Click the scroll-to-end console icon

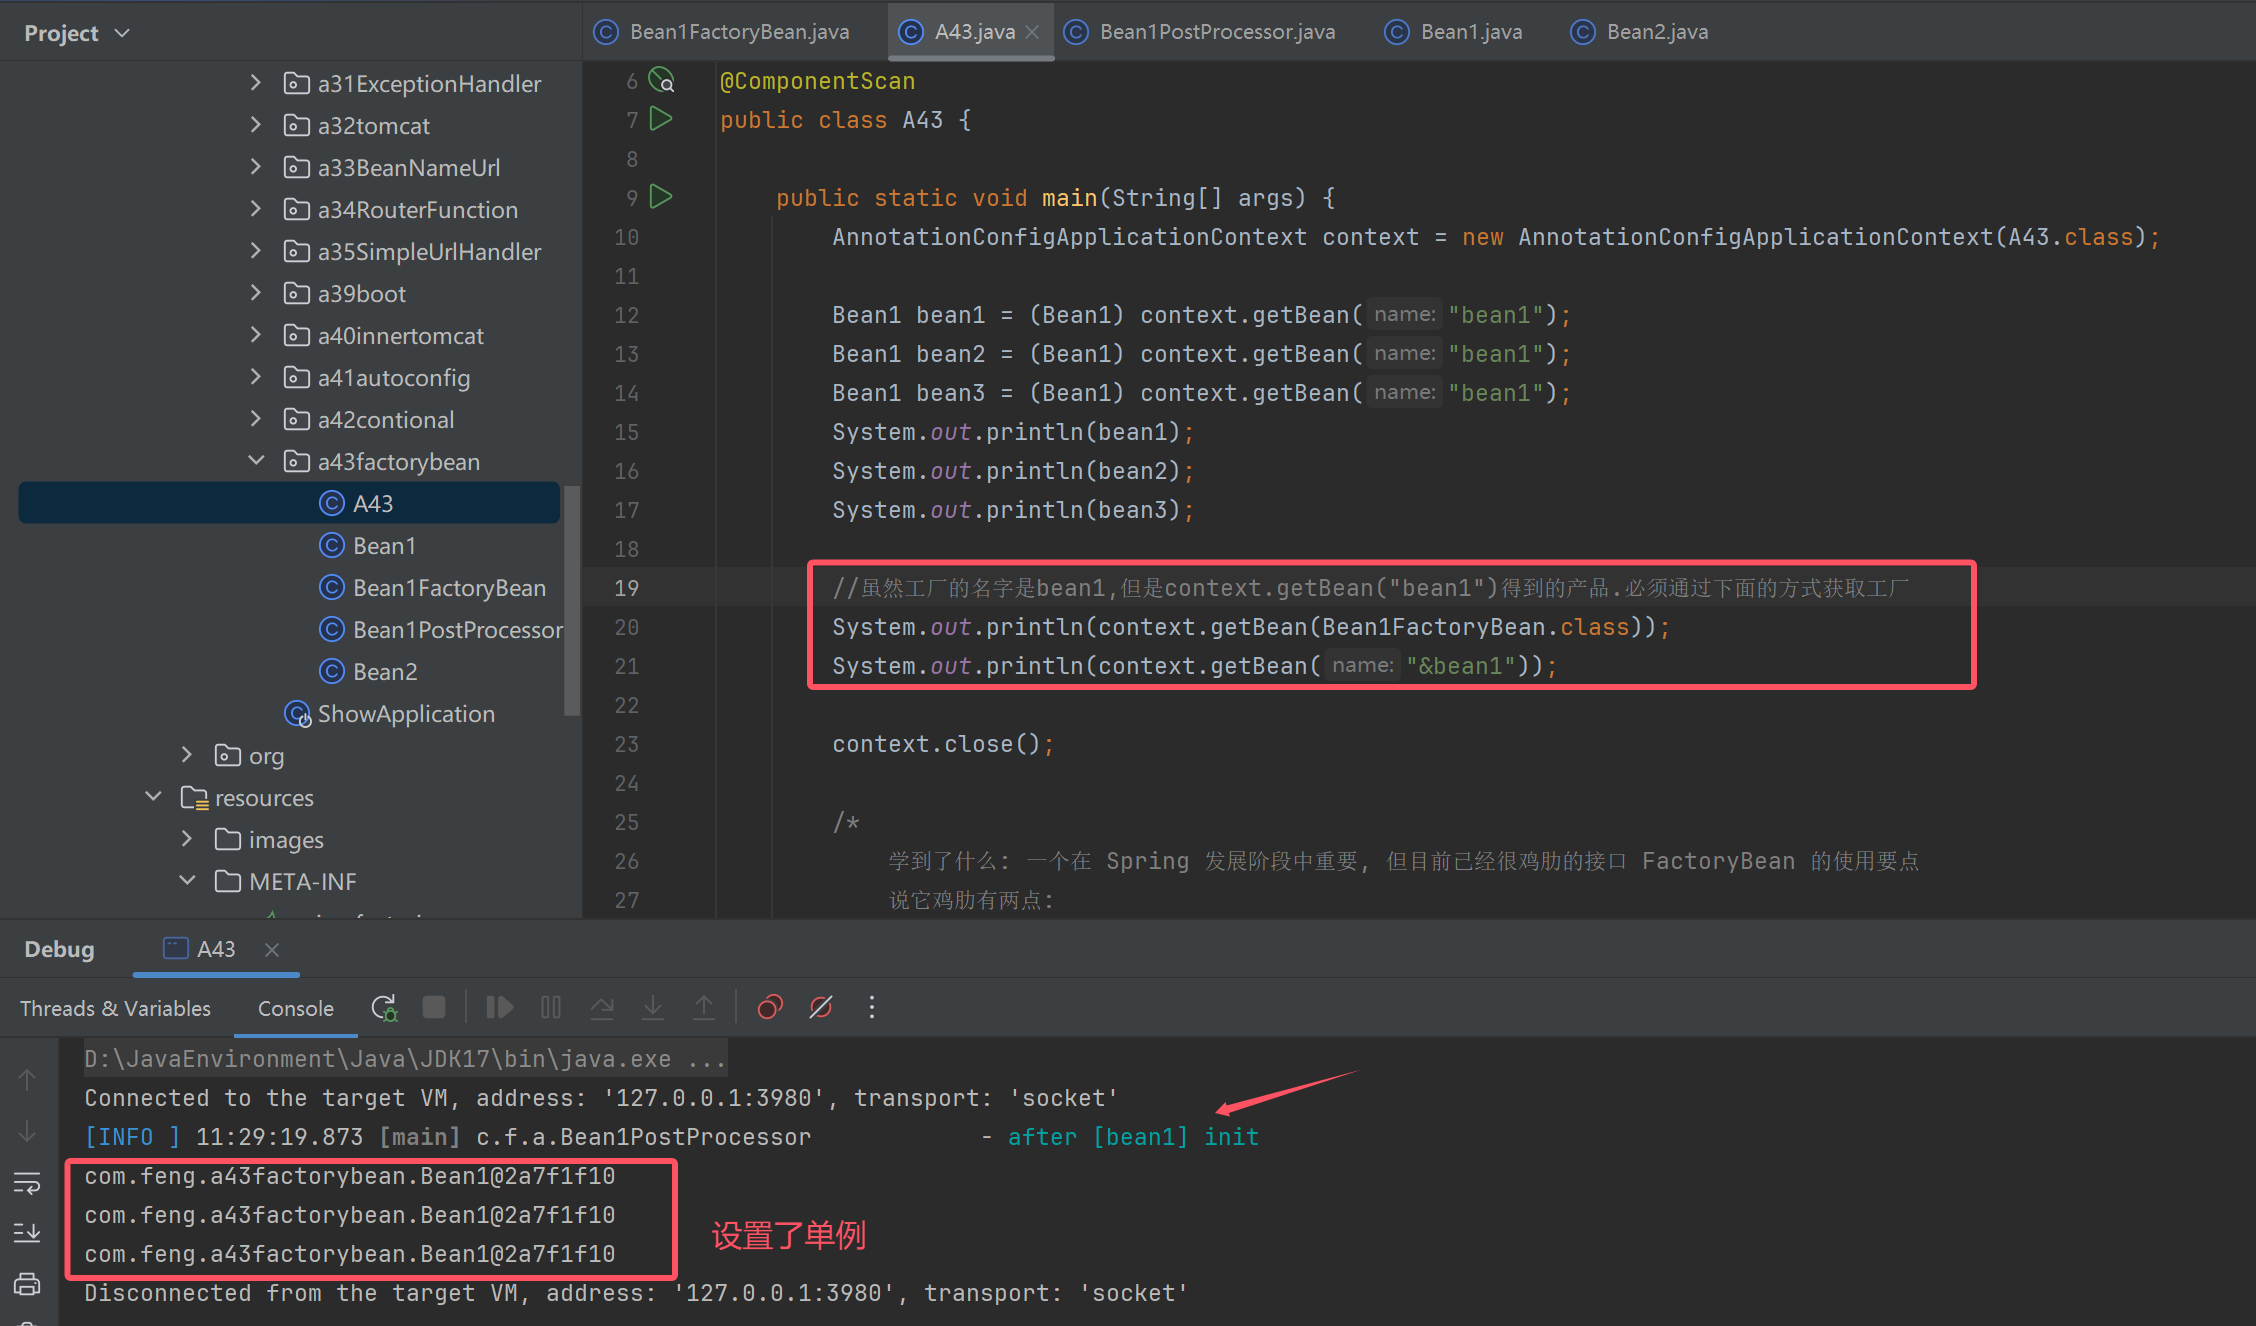[x=27, y=1233]
